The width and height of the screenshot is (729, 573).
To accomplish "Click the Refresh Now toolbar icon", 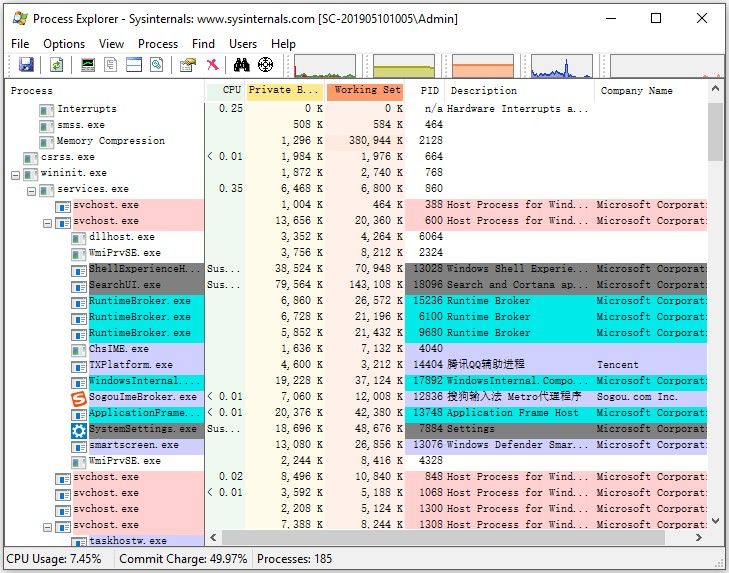I will (x=57, y=65).
